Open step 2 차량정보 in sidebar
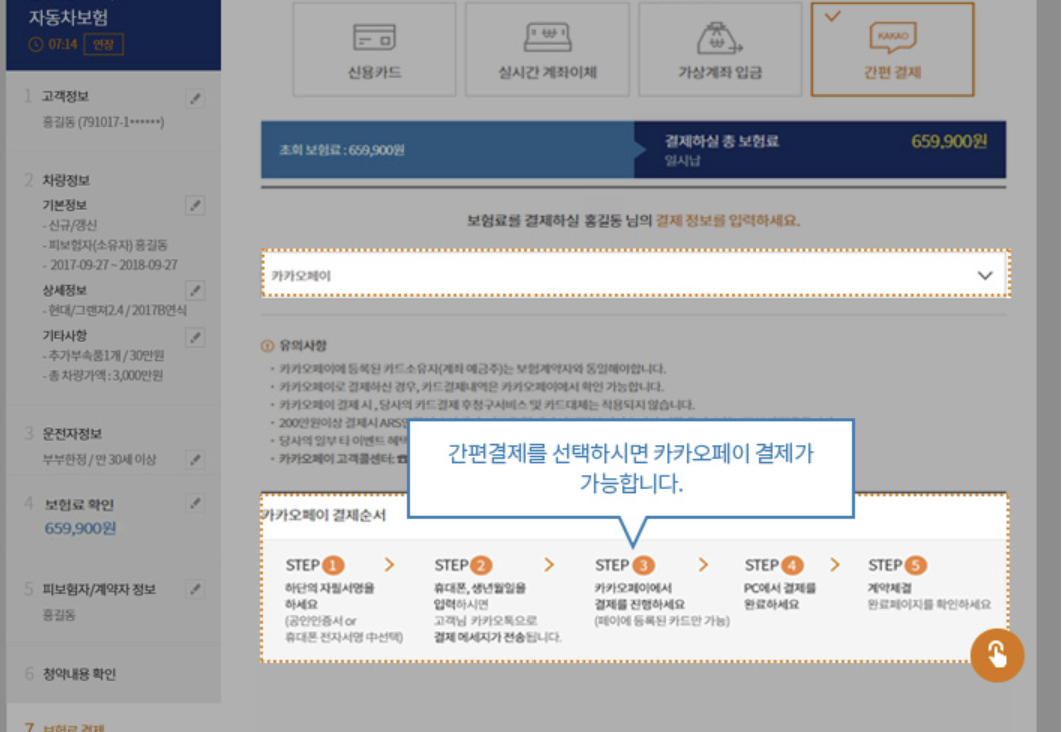Image resolution: width=1062 pixels, height=732 pixels. (x=66, y=180)
